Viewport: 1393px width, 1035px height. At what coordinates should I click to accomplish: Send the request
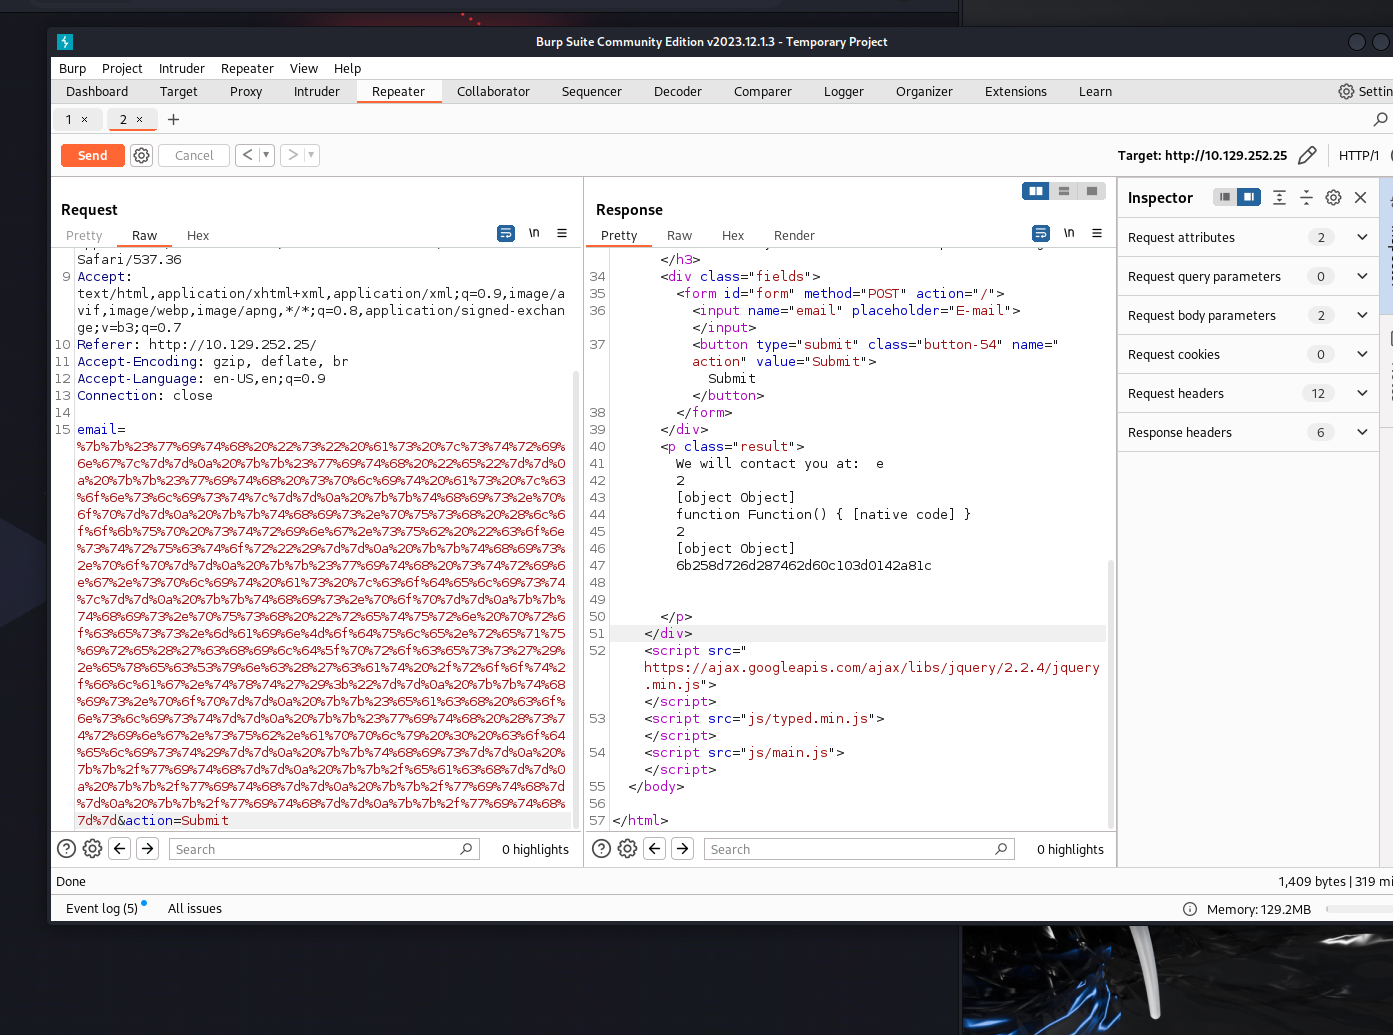coord(93,155)
